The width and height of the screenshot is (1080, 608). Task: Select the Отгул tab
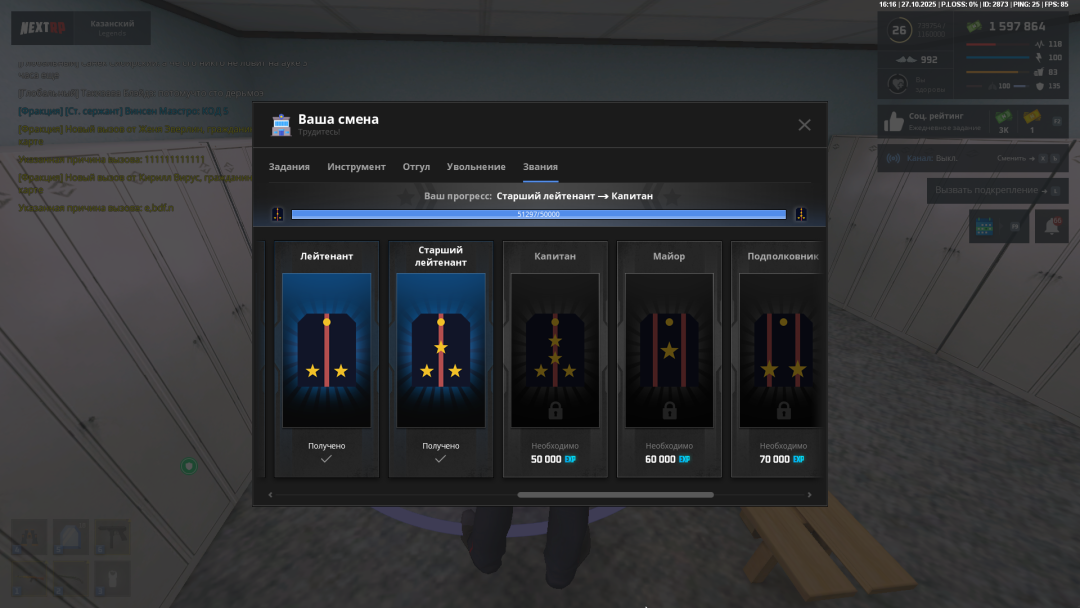coord(416,167)
